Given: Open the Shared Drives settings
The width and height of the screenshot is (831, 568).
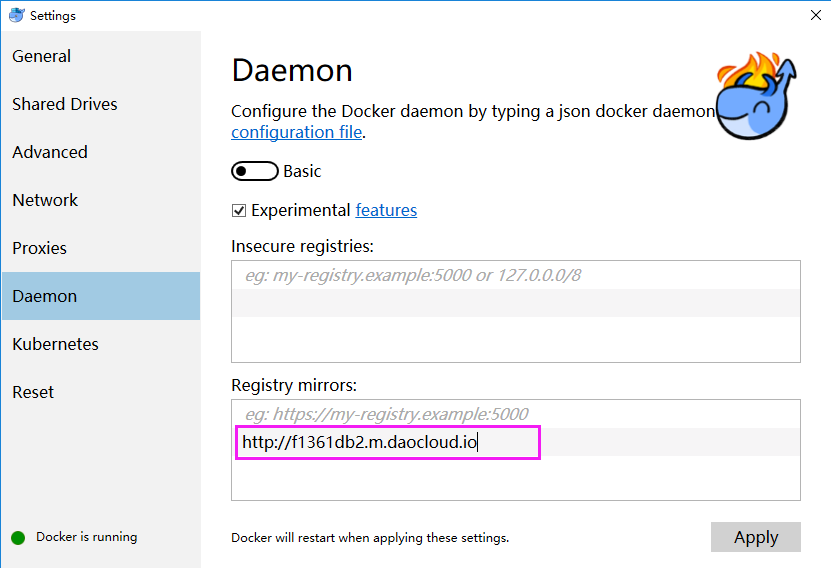Looking at the screenshot, I should [65, 104].
